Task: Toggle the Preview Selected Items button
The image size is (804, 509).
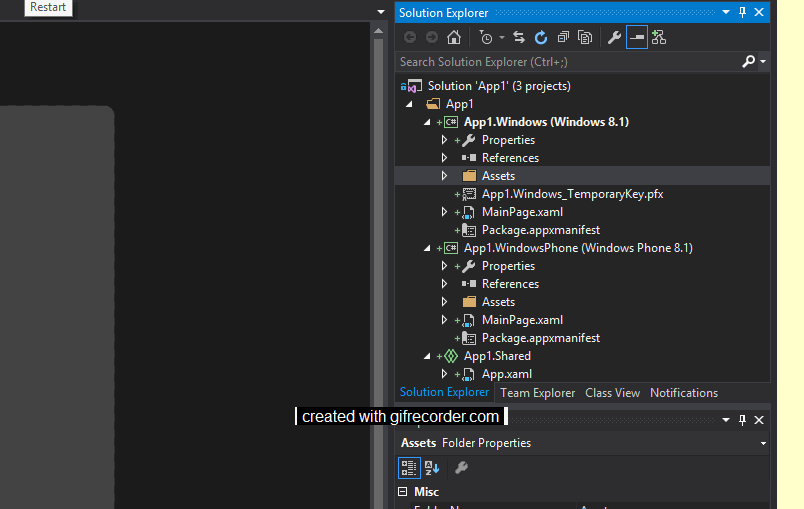Action: [637, 37]
